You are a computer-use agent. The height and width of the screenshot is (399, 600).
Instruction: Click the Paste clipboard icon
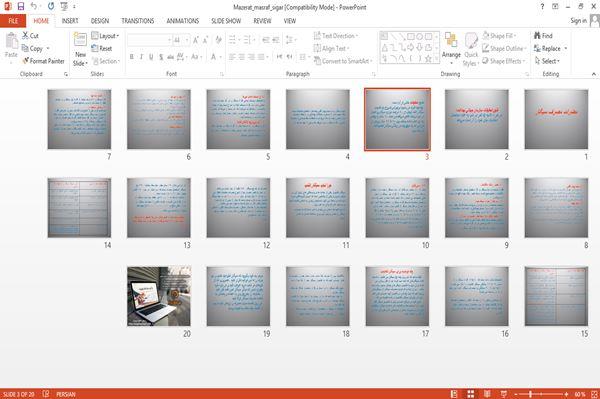coord(11,41)
